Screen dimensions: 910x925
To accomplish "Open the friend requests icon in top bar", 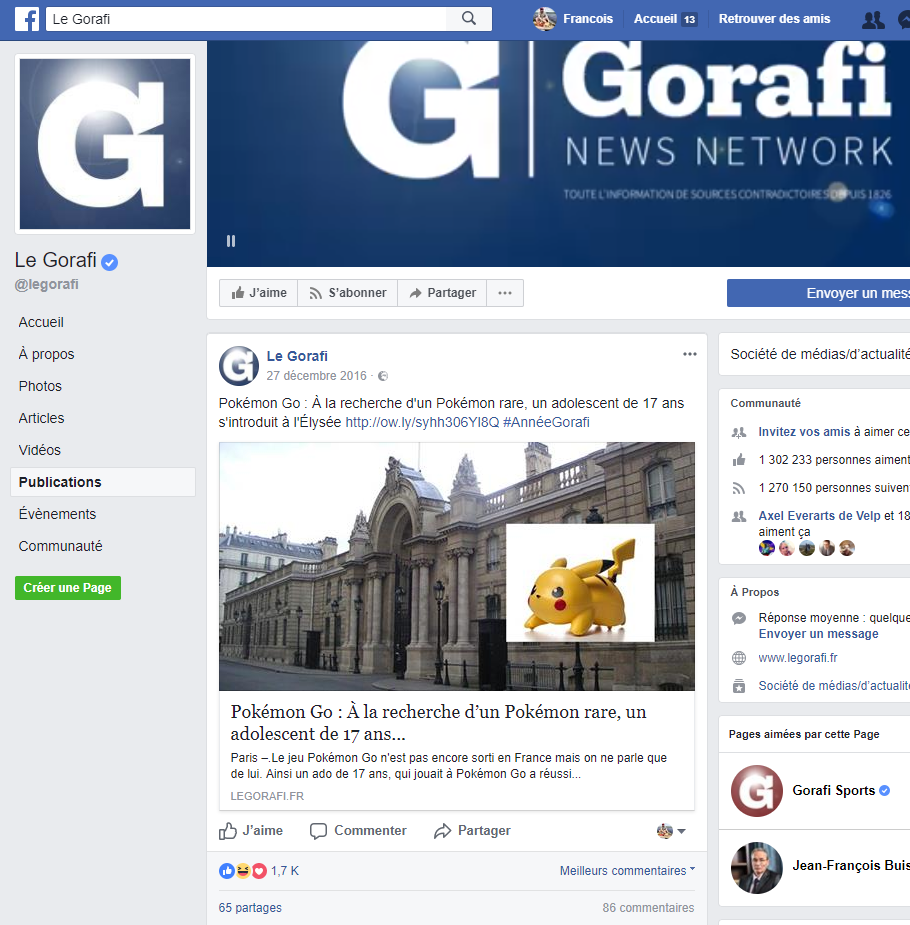I will (x=873, y=18).
